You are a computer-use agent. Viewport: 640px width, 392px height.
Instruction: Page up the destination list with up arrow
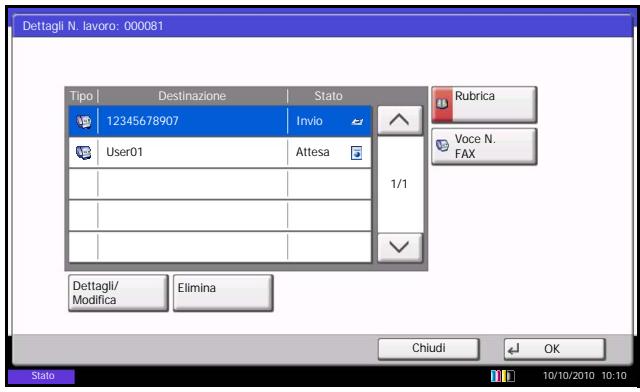click(x=400, y=120)
